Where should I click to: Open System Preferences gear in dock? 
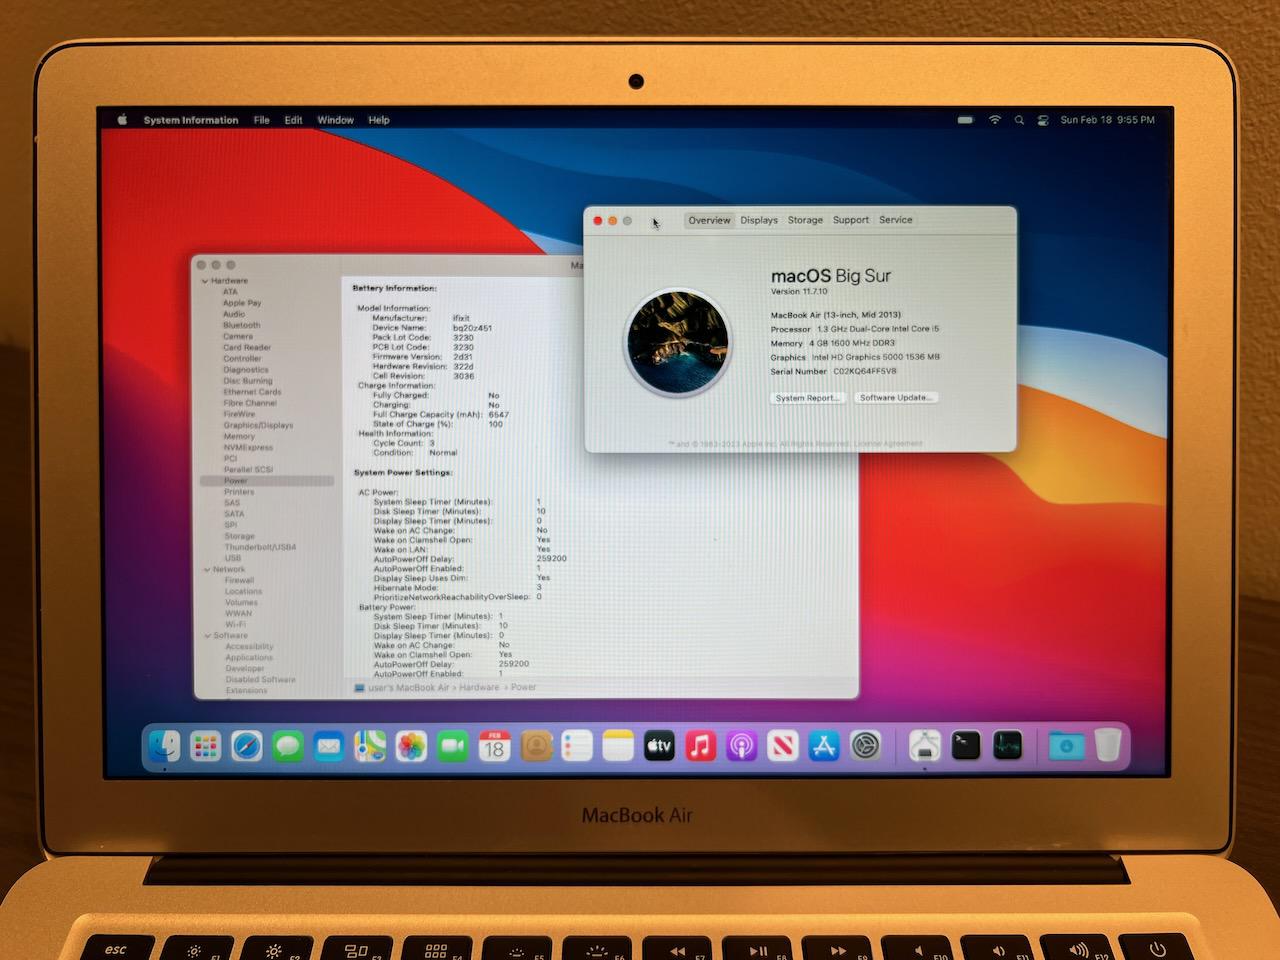click(x=865, y=746)
